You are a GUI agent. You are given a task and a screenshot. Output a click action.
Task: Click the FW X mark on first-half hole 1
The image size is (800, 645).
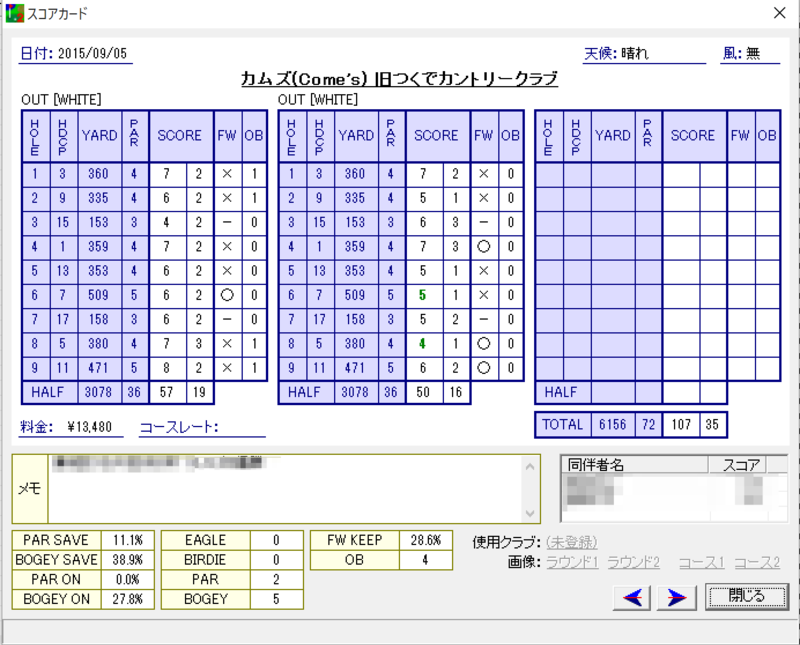(227, 174)
